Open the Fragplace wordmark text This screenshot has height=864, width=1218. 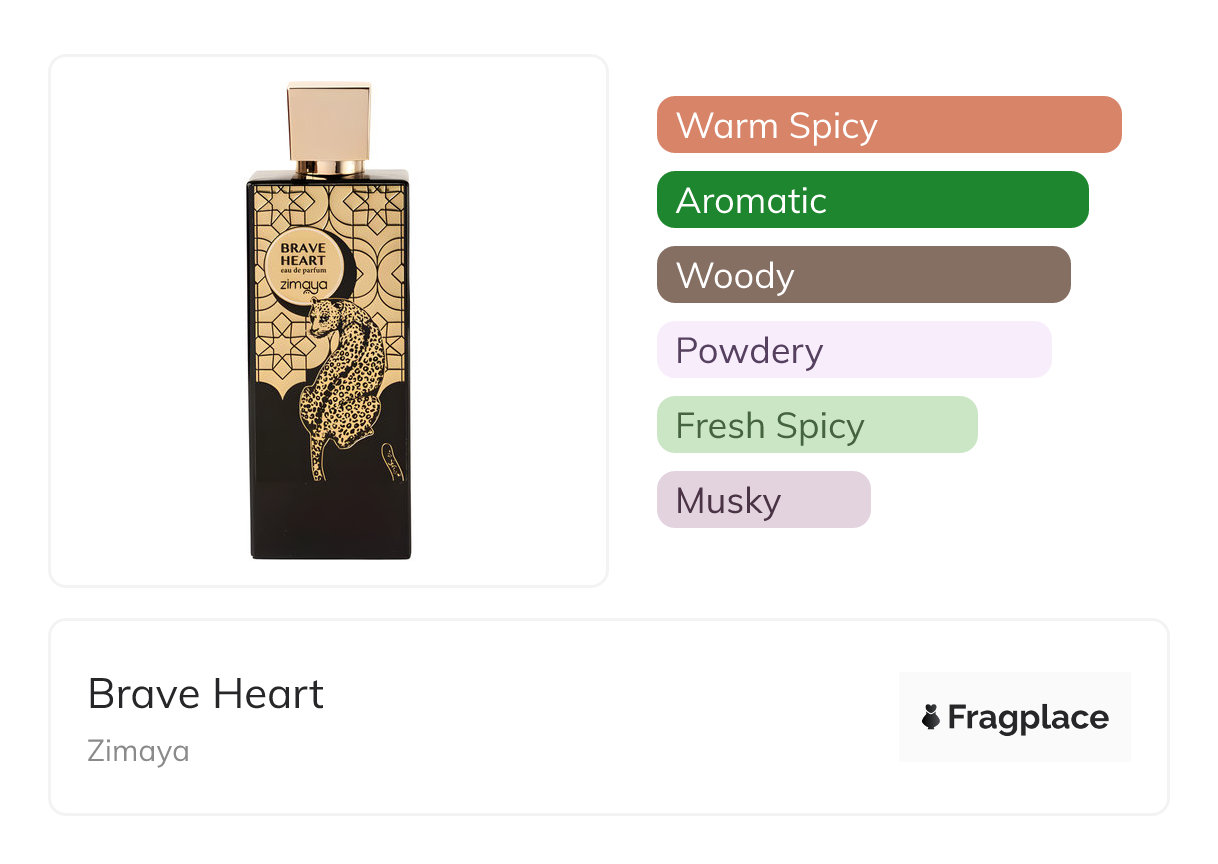click(x=1028, y=717)
